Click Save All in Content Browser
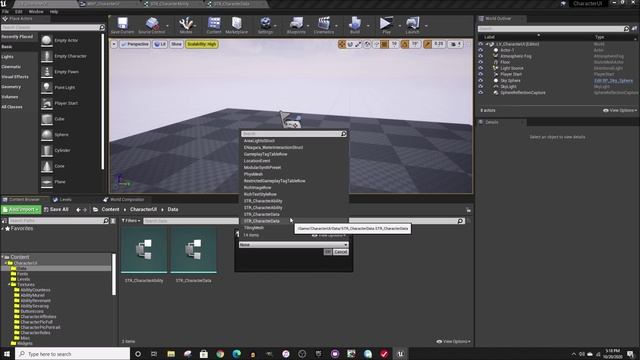Image resolution: width=640 pixels, height=360 pixels. point(56,209)
